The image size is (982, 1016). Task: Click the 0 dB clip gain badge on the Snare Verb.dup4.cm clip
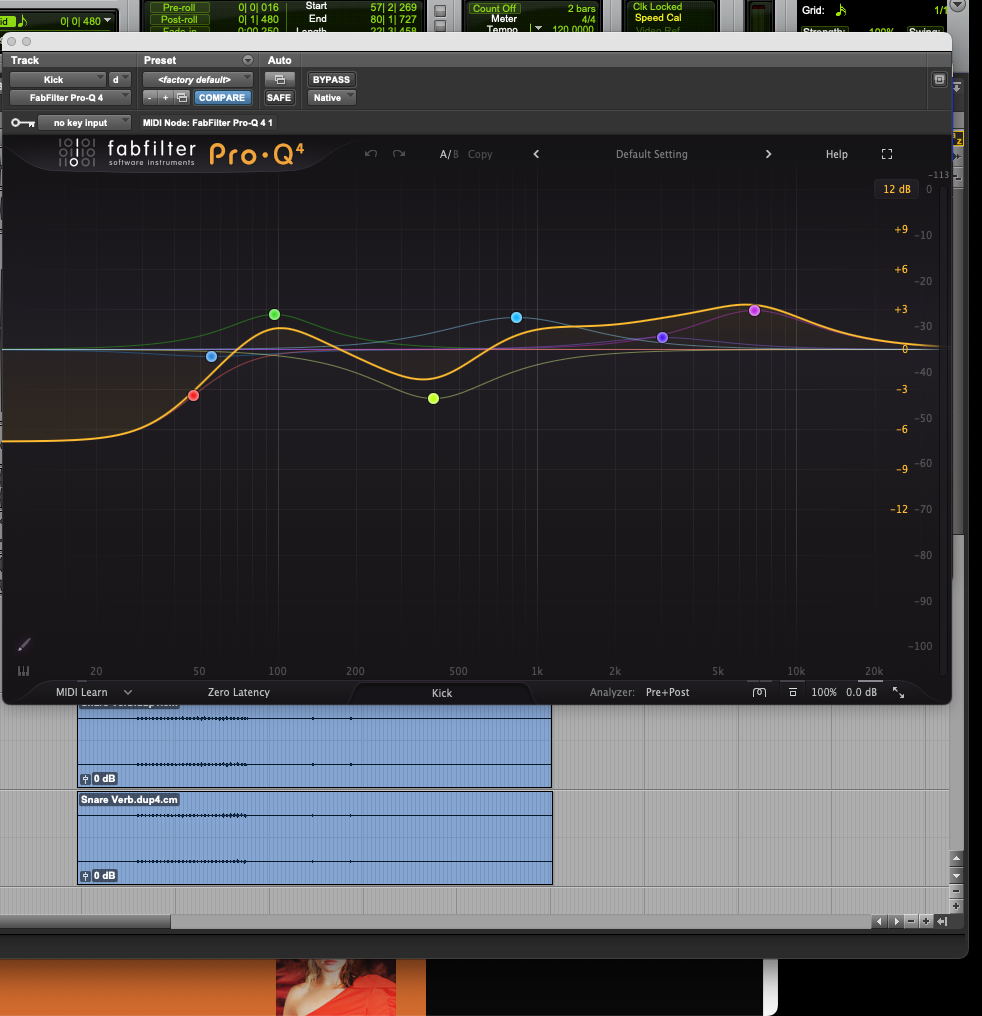(x=98, y=875)
